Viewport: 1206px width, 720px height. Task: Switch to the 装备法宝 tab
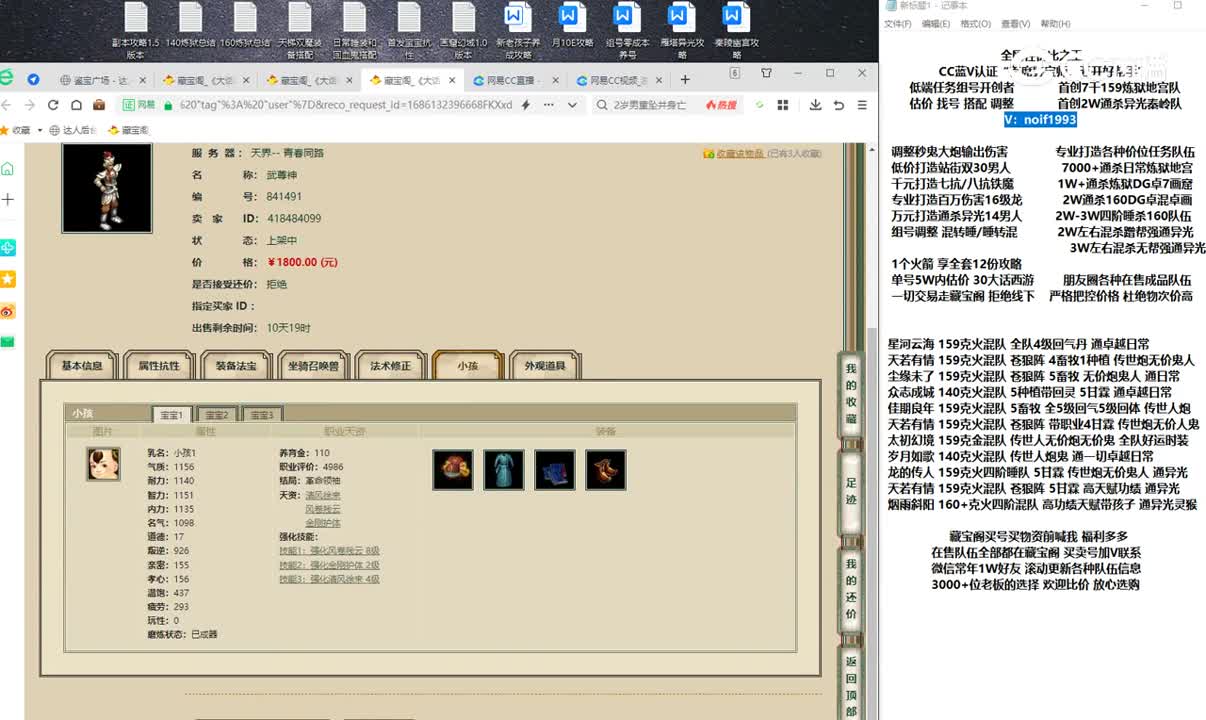(x=236, y=366)
